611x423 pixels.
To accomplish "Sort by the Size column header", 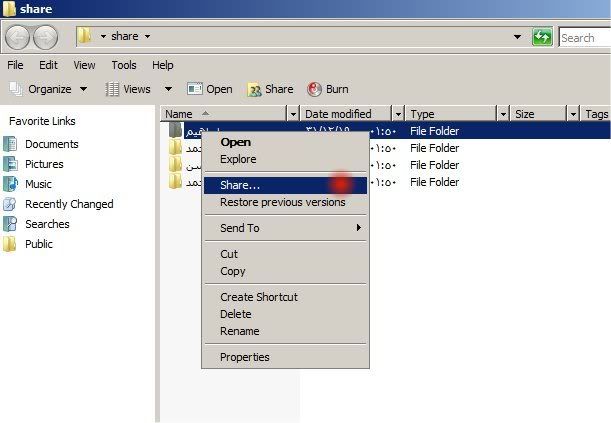I will coord(539,114).
